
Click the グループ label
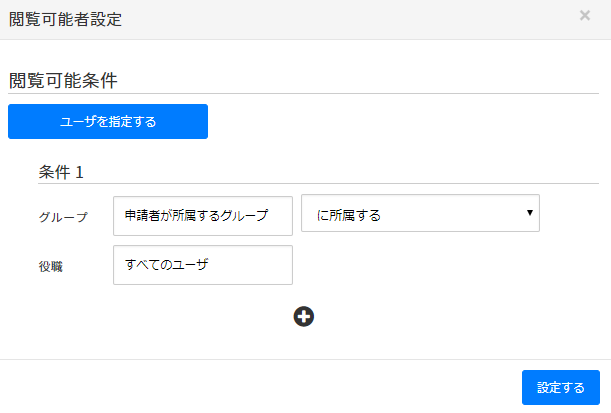pyautogui.click(x=63, y=217)
